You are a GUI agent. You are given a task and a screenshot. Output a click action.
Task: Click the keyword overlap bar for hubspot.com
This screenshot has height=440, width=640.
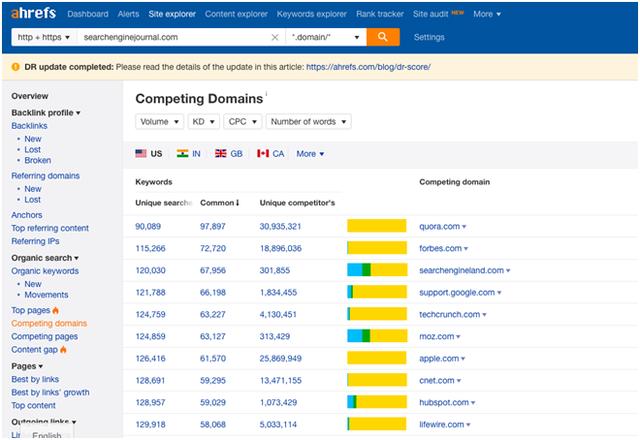(x=377, y=402)
